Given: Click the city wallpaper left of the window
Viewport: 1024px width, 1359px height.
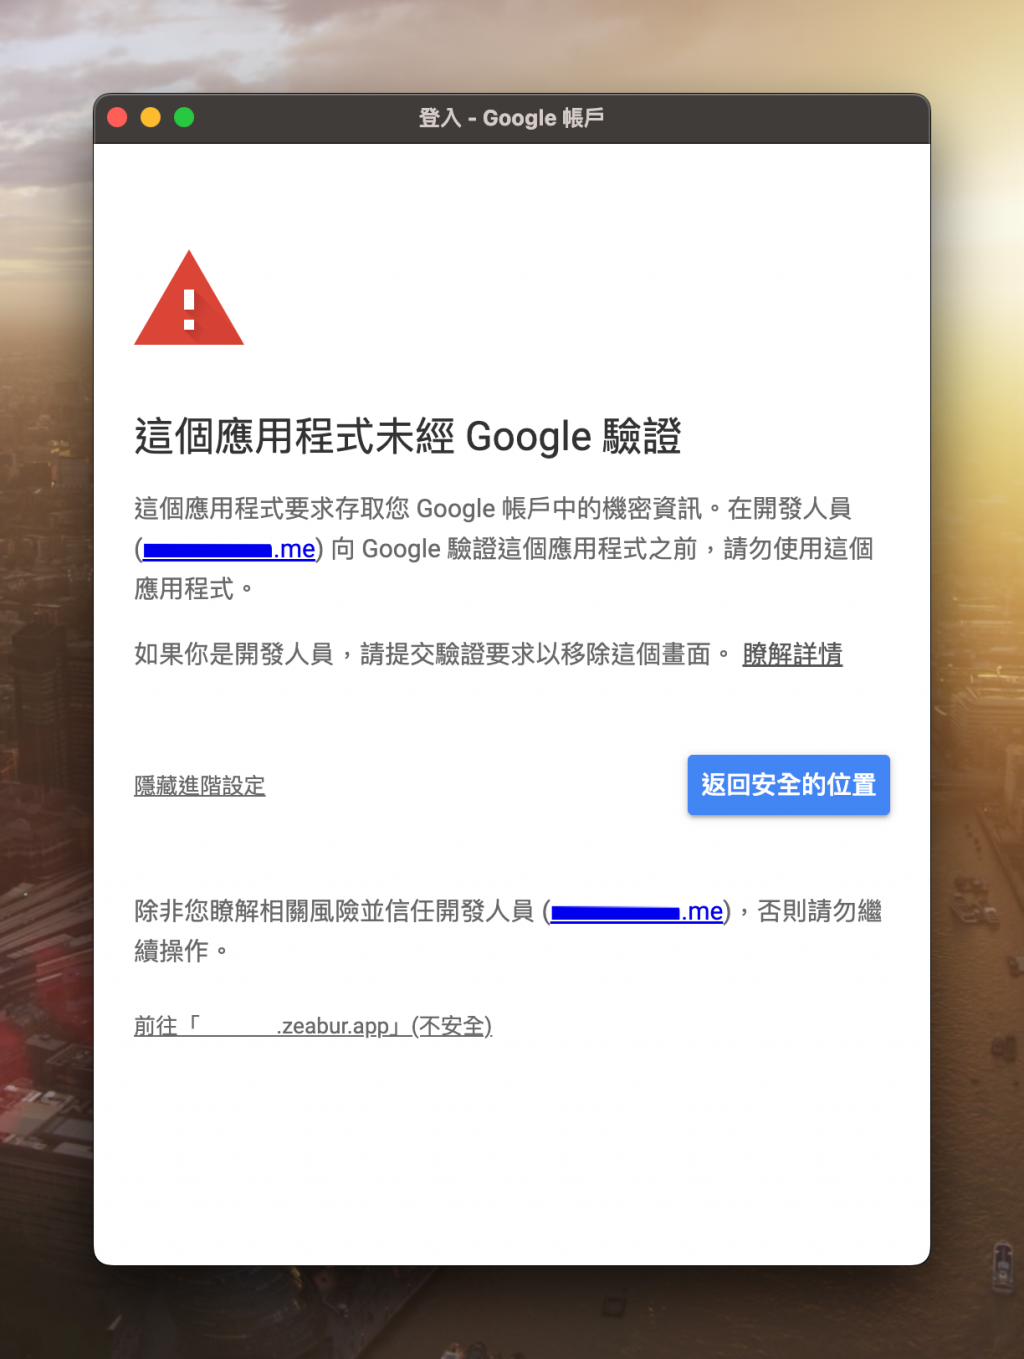Looking at the screenshot, I should (x=46, y=700).
